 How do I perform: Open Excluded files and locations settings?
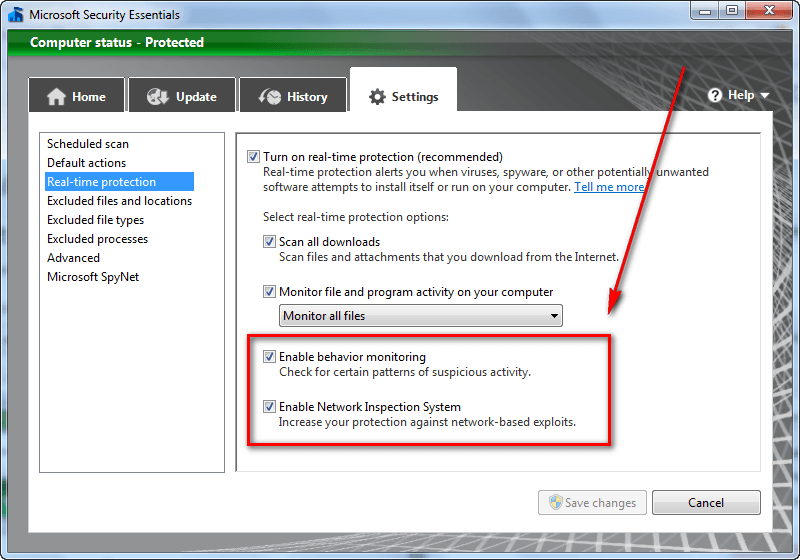[119, 201]
